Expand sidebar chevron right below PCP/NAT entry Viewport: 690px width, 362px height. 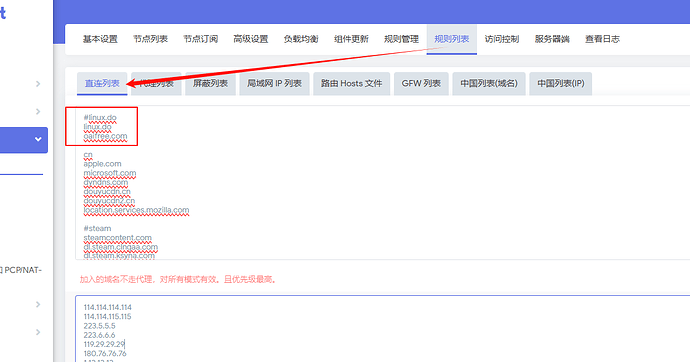pos(38,304)
